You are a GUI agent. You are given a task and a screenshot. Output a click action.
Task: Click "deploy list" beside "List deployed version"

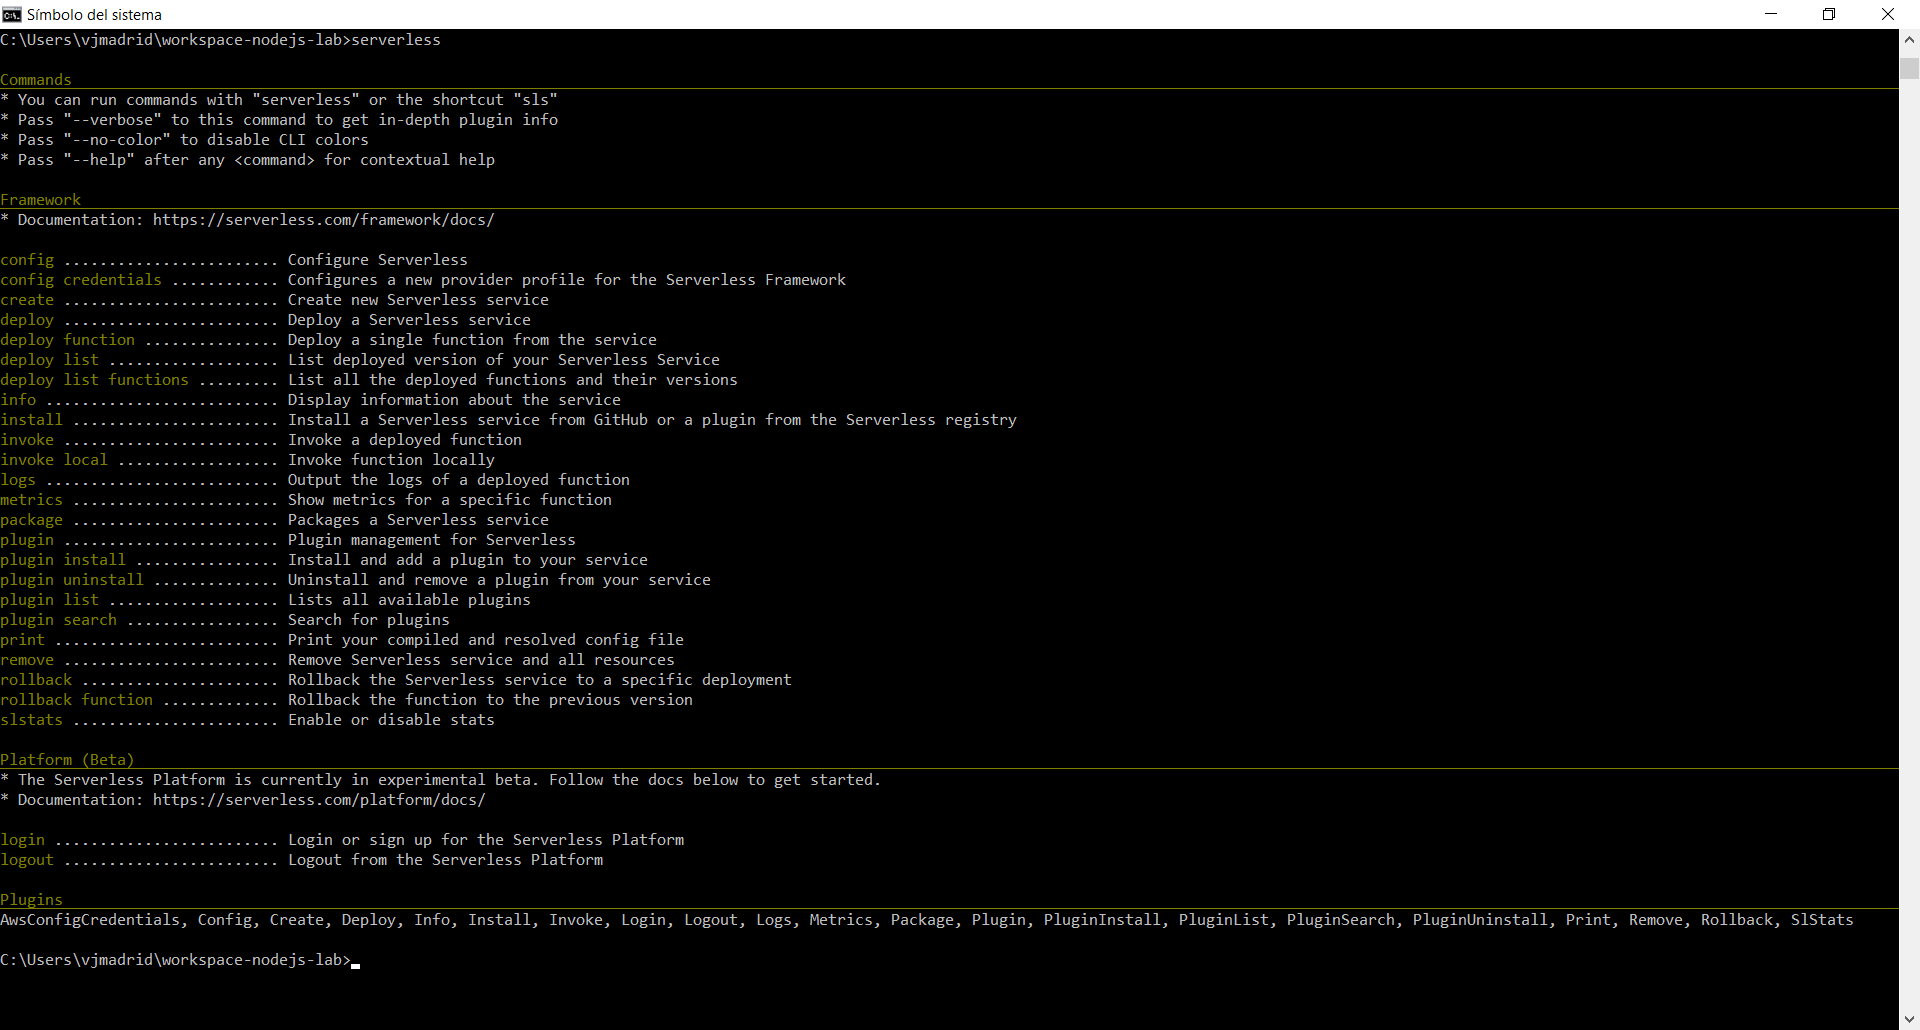(x=50, y=360)
